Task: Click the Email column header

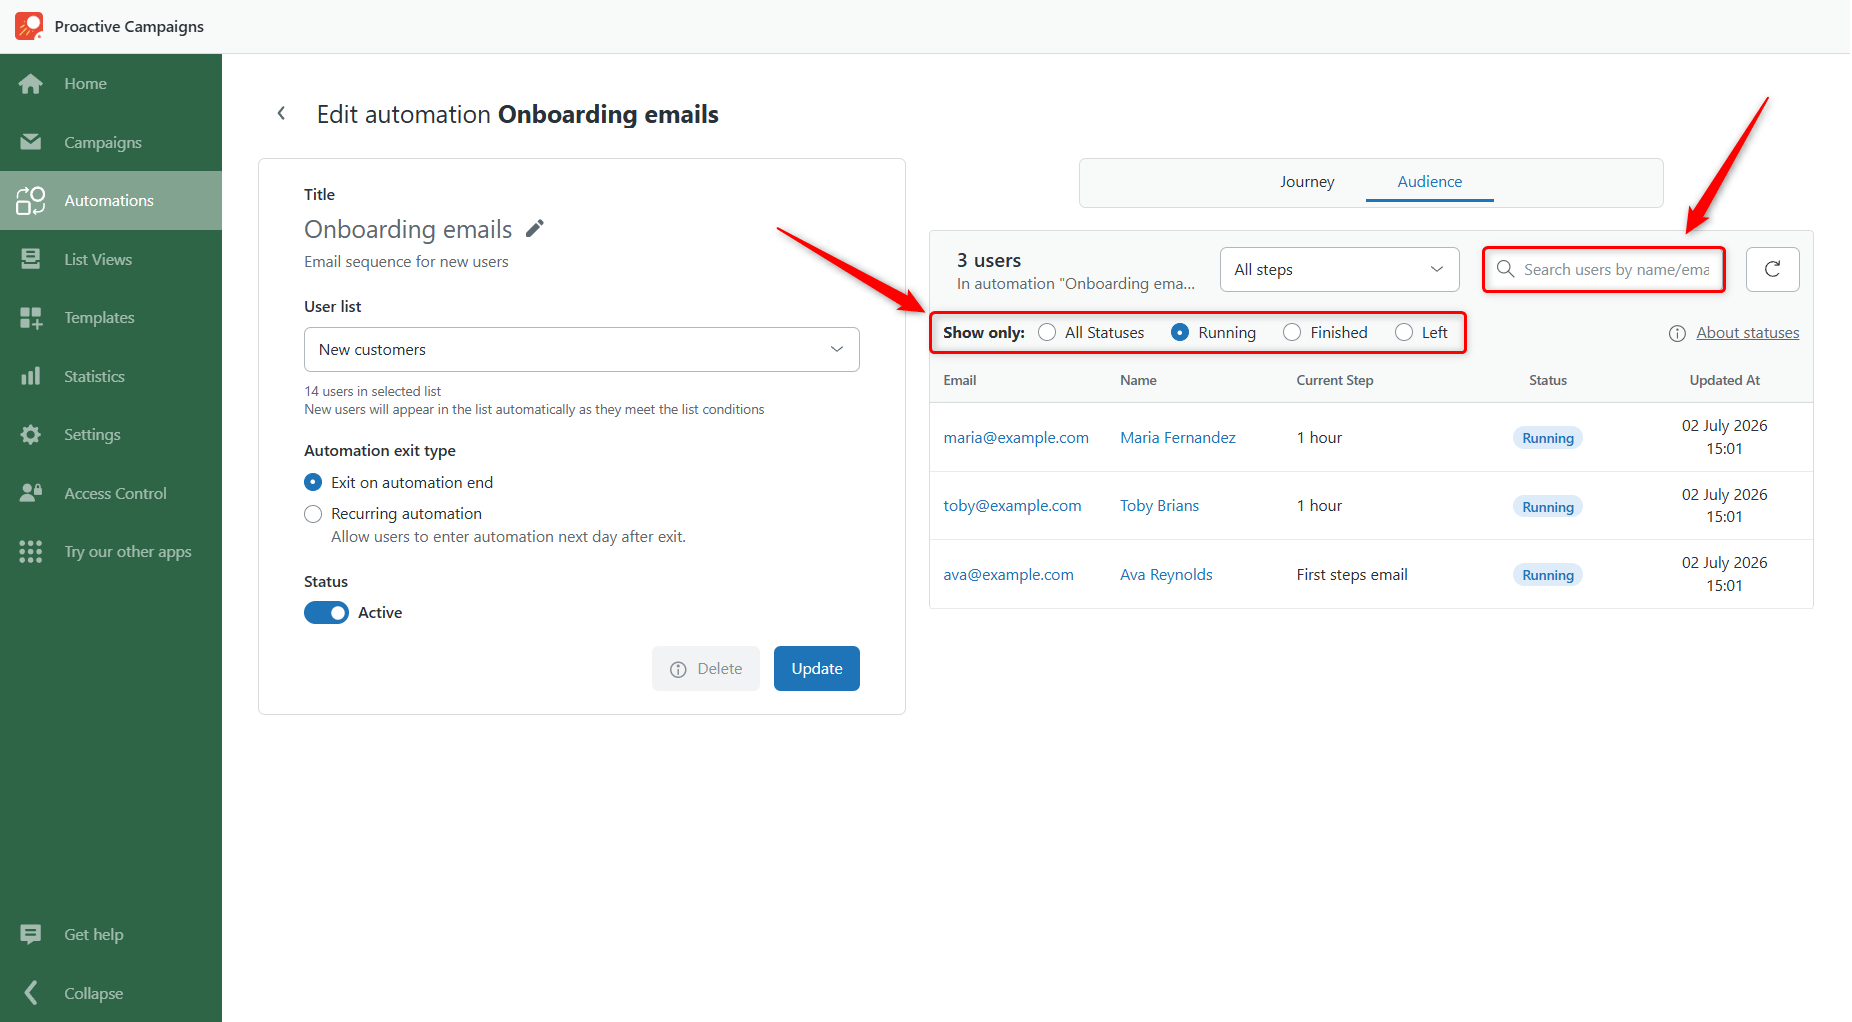Action: point(959,381)
